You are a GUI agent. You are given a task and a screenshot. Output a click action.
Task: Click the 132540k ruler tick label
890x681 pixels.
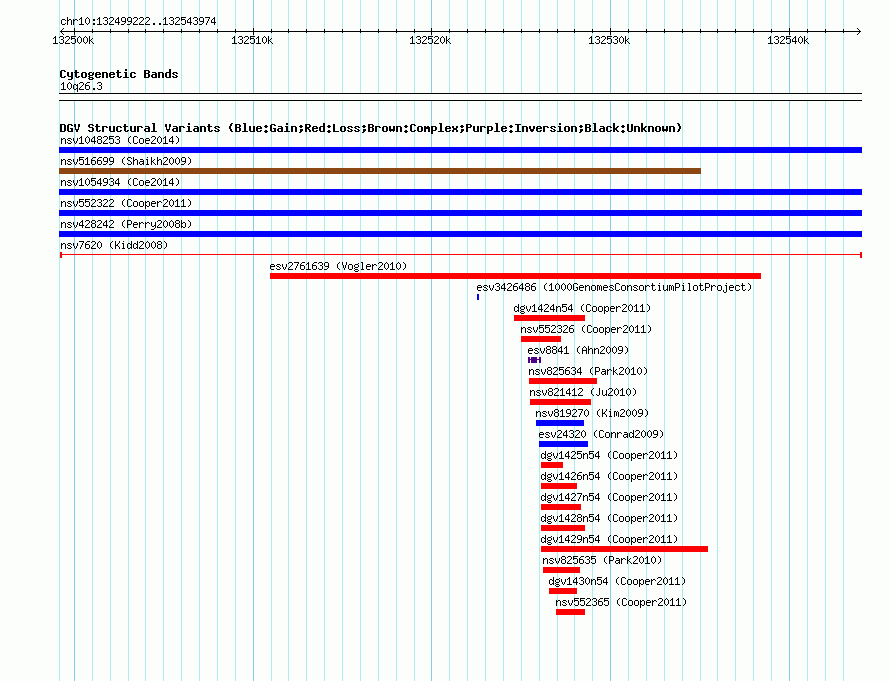point(788,40)
